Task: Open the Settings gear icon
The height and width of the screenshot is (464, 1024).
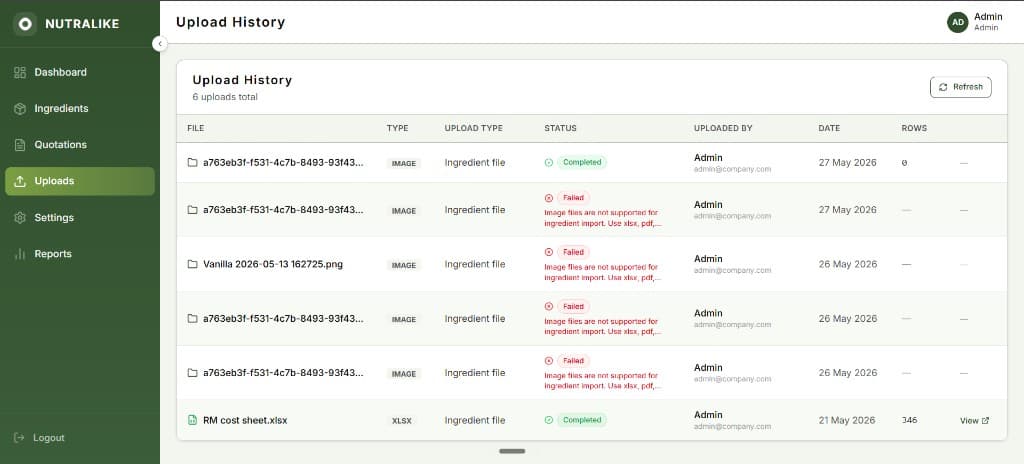Action: click(x=20, y=218)
